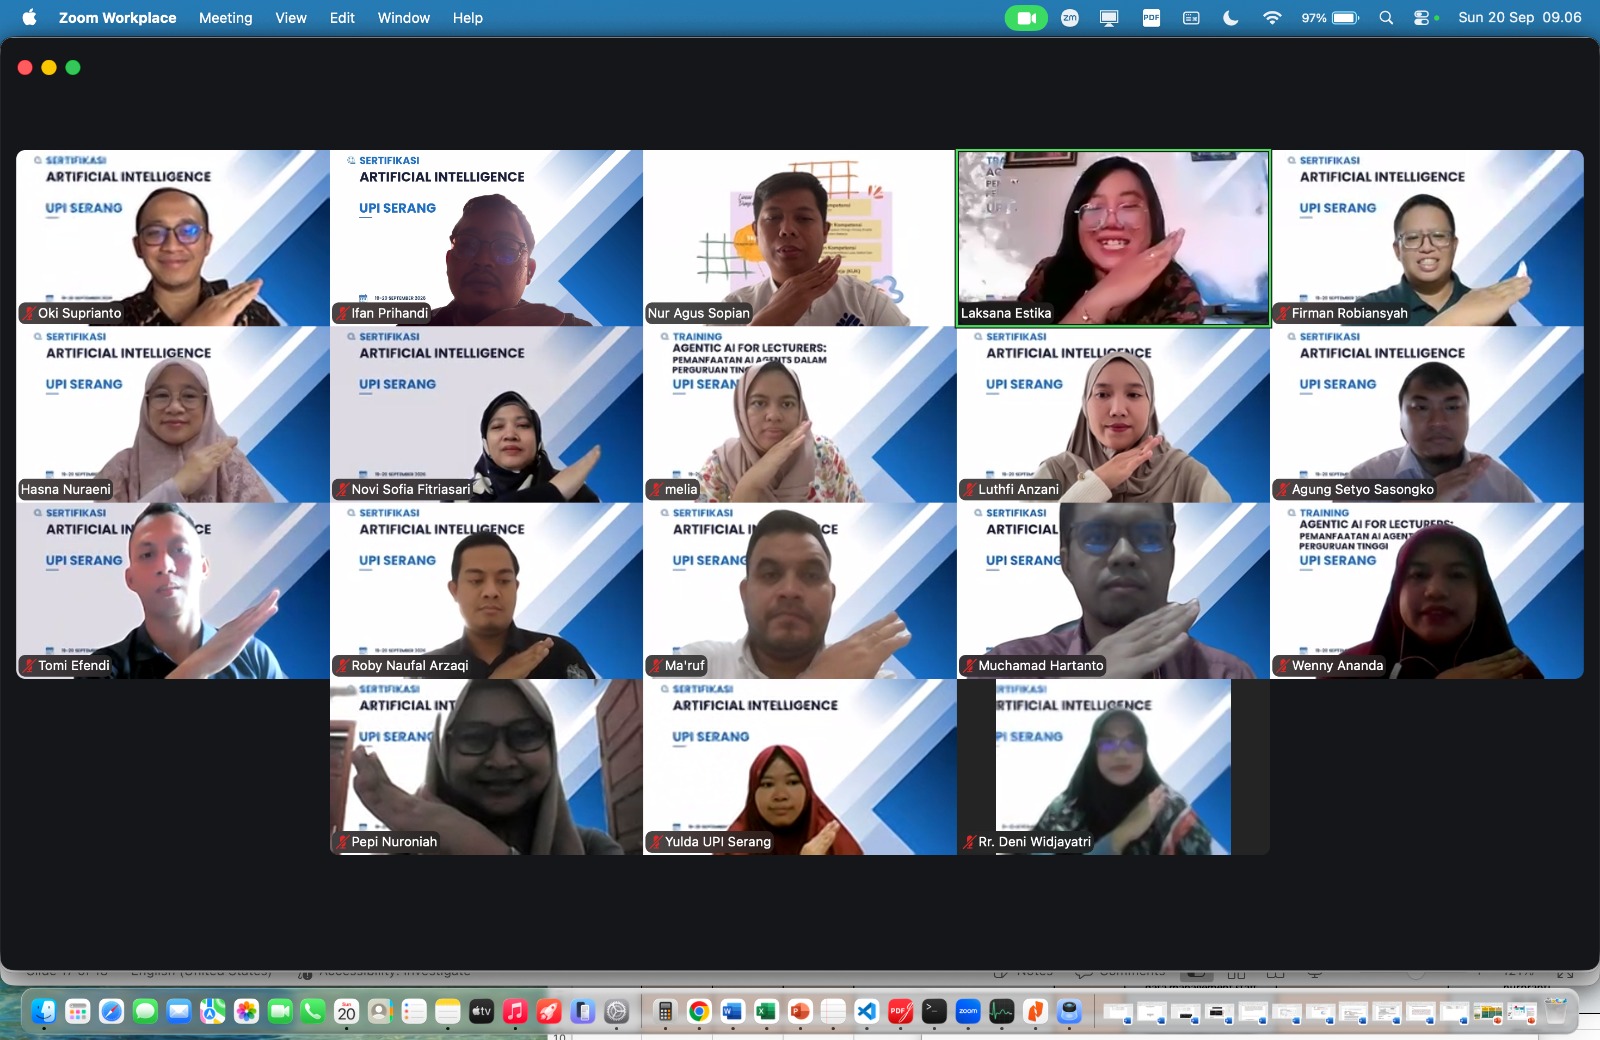Open the Meeting menu
This screenshot has width=1600, height=1040.
click(226, 18)
